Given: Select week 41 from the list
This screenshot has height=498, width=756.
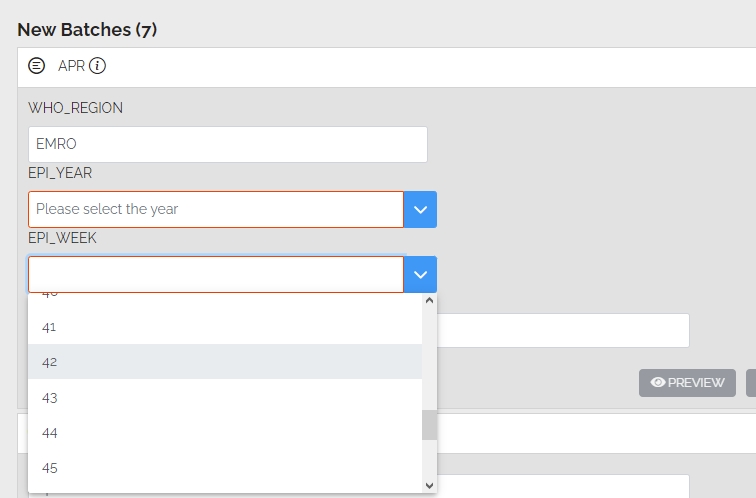Looking at the screenshot, I should click(x=225, y=327).
